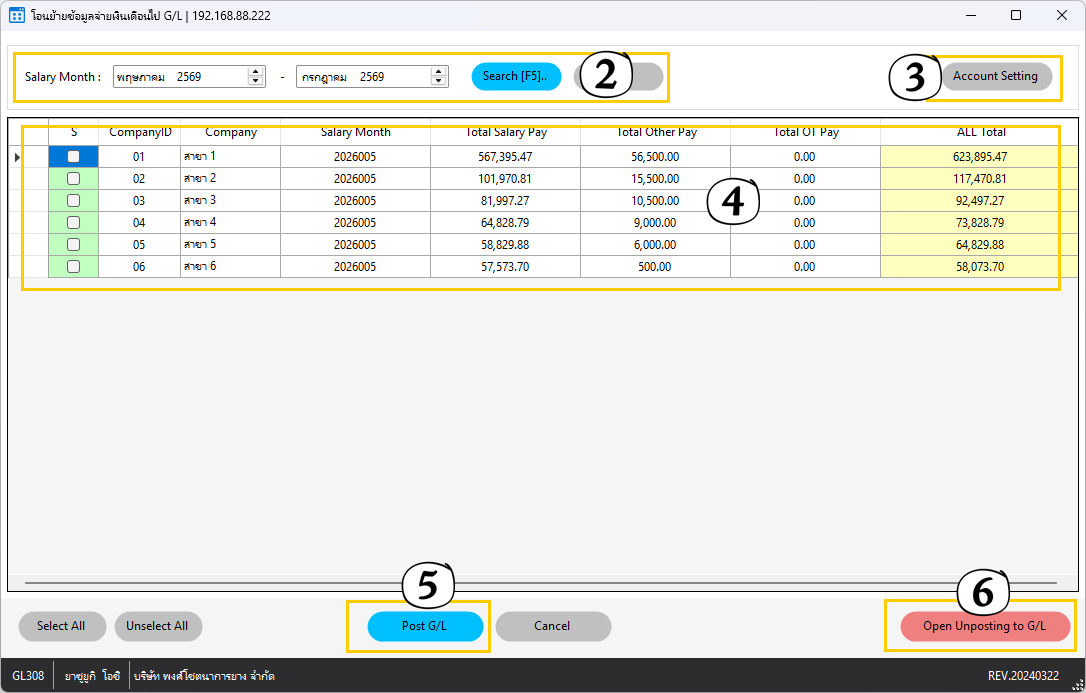
Task: Toggle the checkbox for company 05
Action: click(x=73, y=244)
